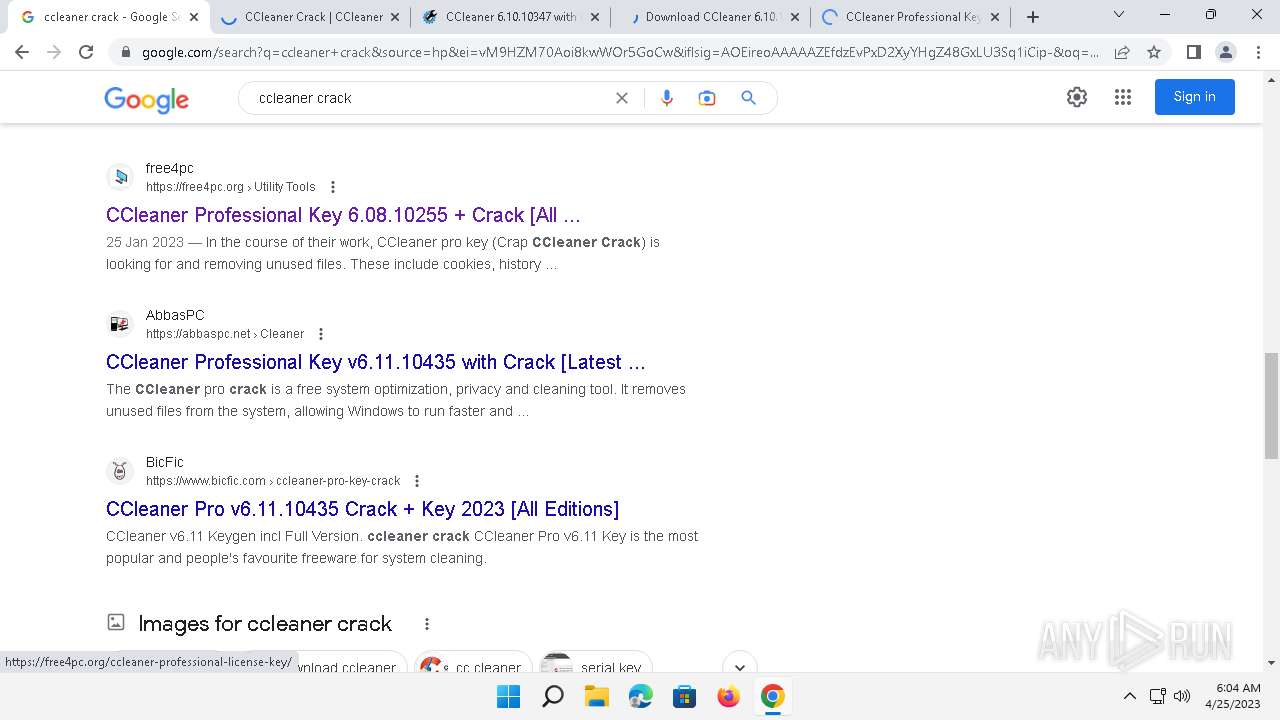The width and height of the screenshot is (1280, 720).
Task: Launch Microsoft Edge from the taskbar
Action: tap(641, 696)
